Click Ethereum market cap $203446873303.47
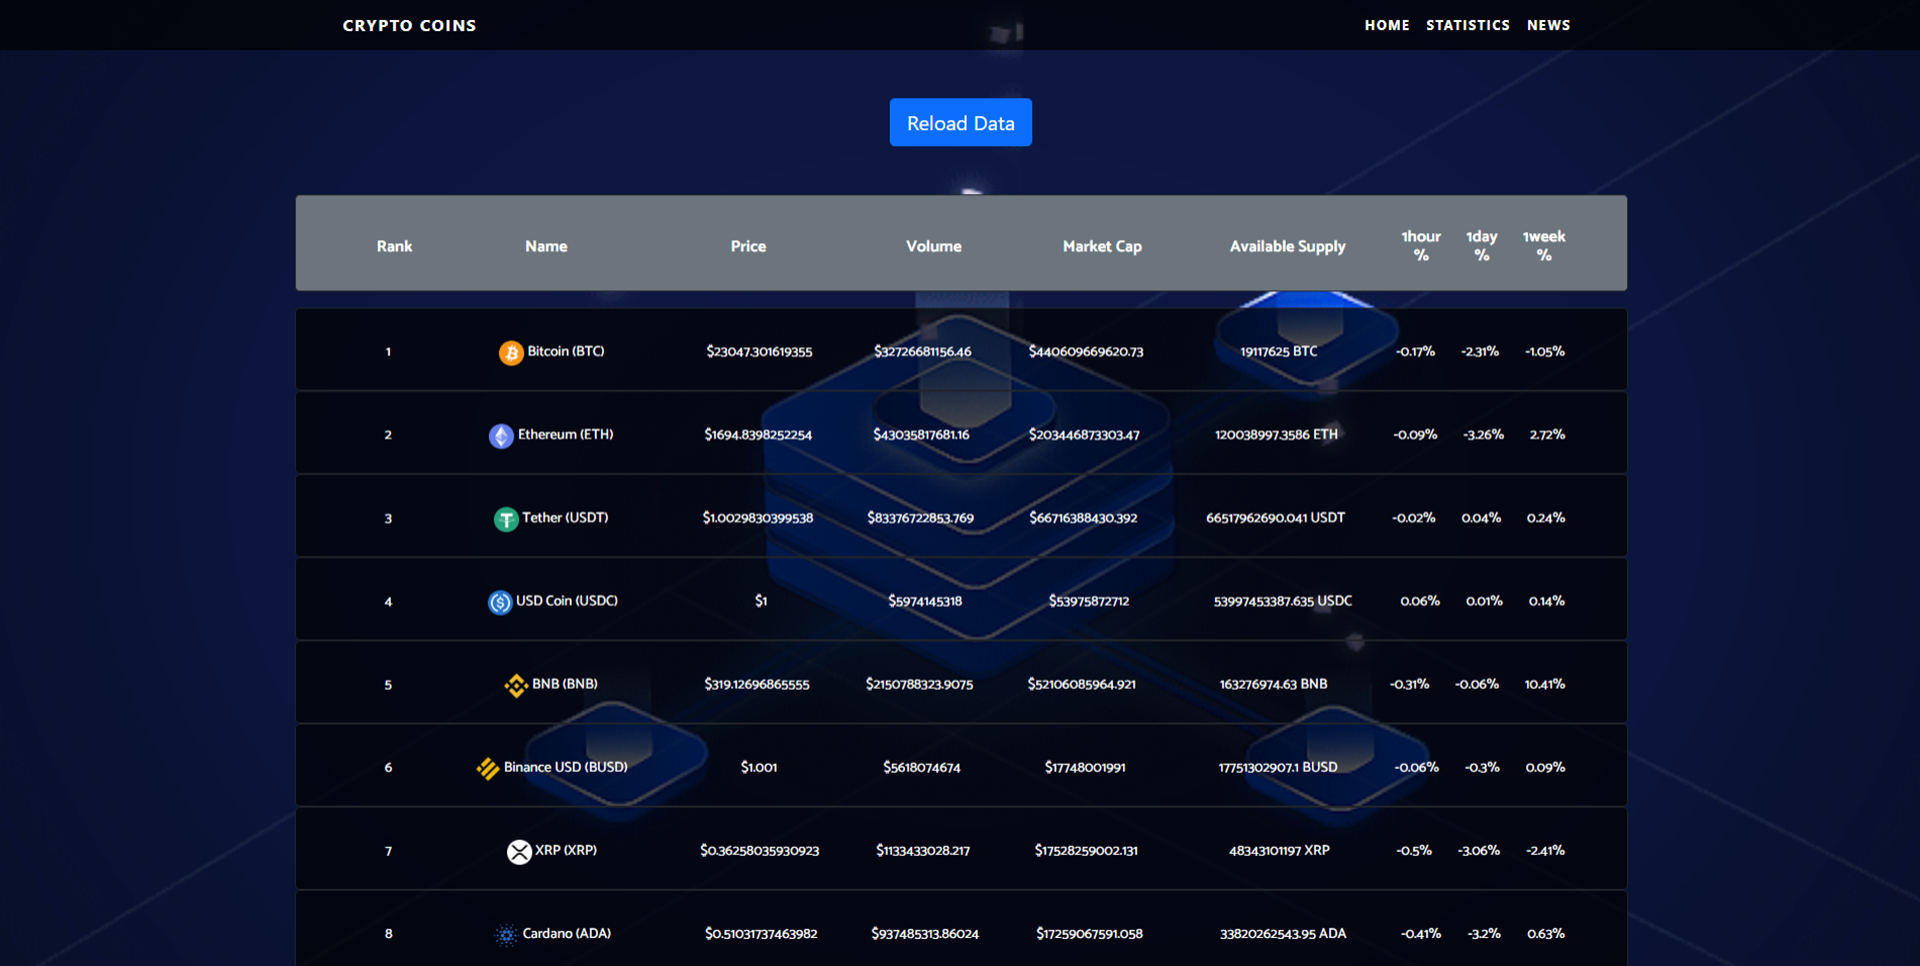The image size is (1920, 966). click(1084, 435)
